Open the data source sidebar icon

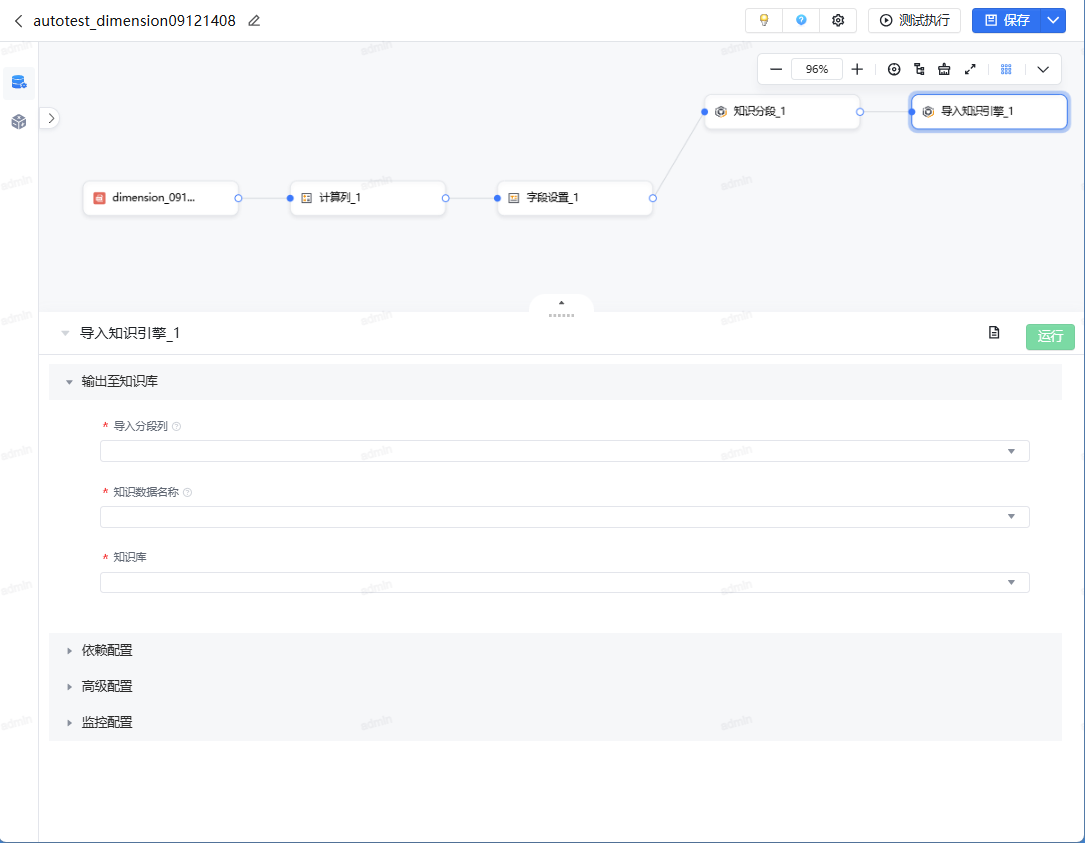(19, 82)
